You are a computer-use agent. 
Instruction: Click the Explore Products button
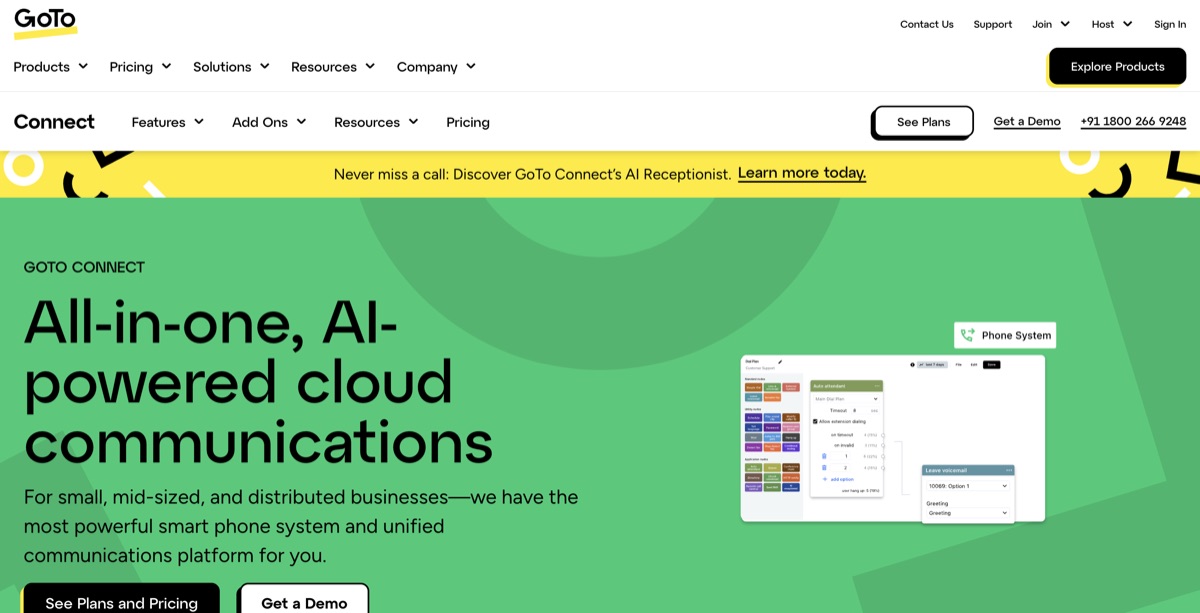click(x=1117, y=66)
